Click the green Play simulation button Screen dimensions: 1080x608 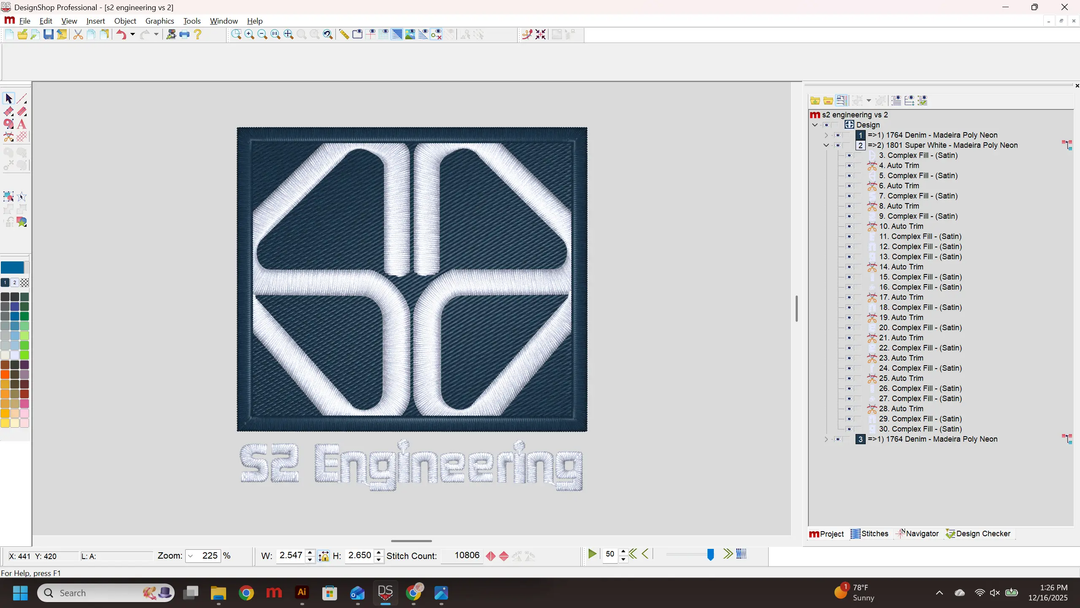592,554
